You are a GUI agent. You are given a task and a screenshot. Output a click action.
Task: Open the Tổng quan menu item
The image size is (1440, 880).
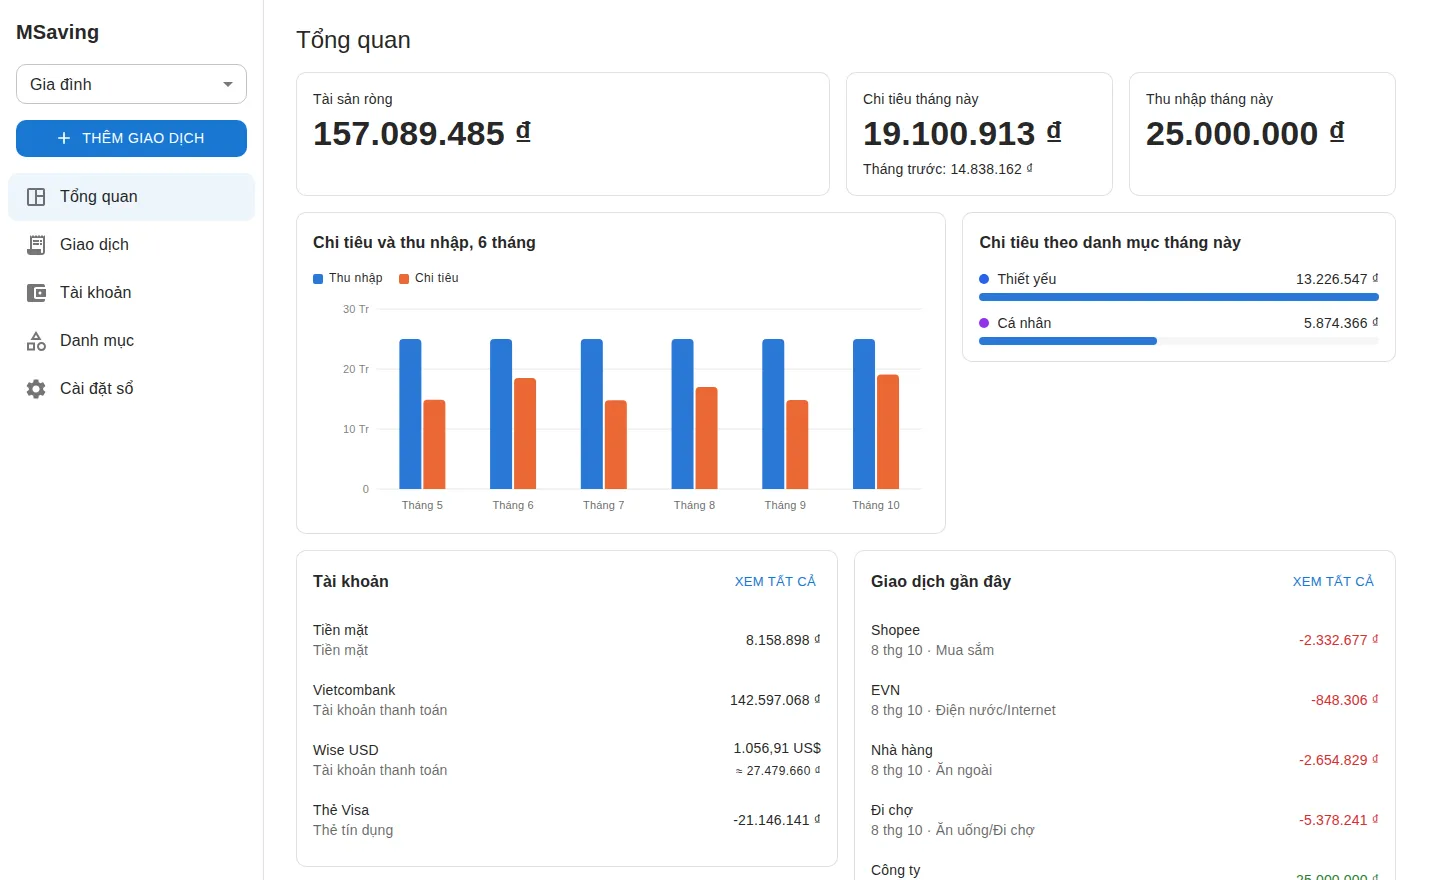tap(131, 197)
